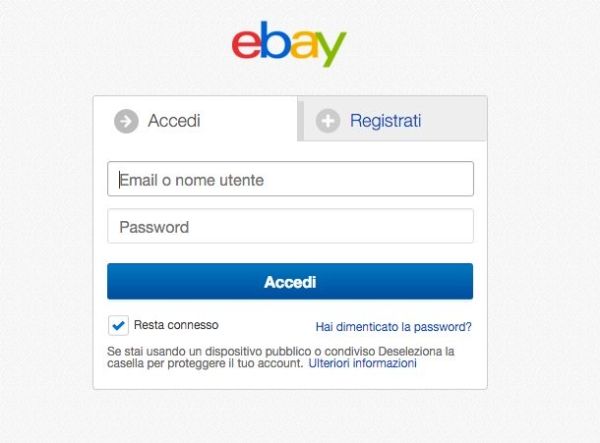Click the public device warning text
600x443 pixels.
[280, 357]
